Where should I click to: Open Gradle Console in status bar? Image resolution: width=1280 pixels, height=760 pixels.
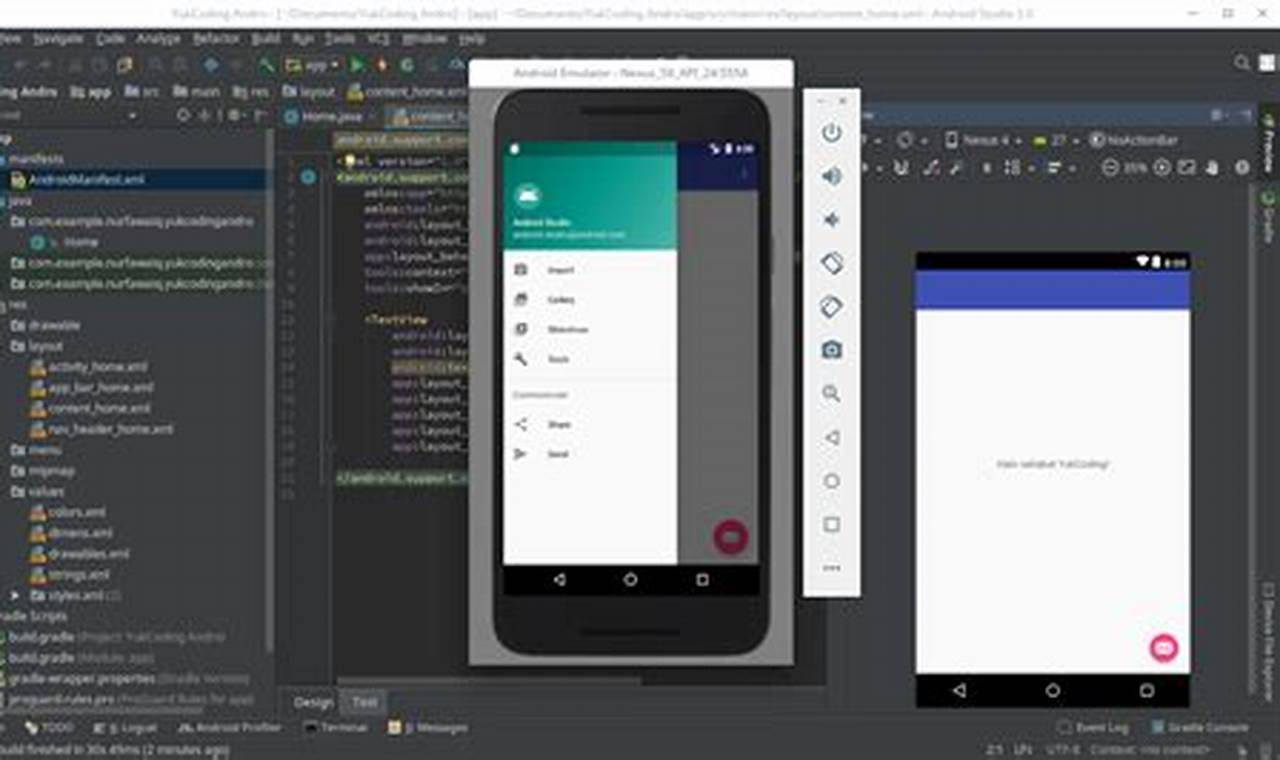pos(1200,728)
